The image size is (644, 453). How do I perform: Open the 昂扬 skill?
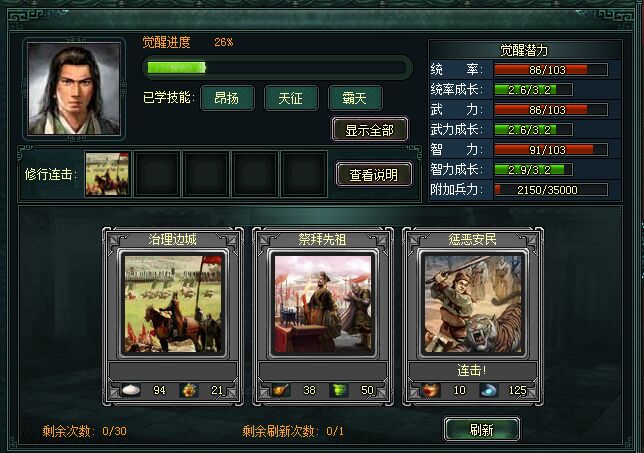(227, 98)
